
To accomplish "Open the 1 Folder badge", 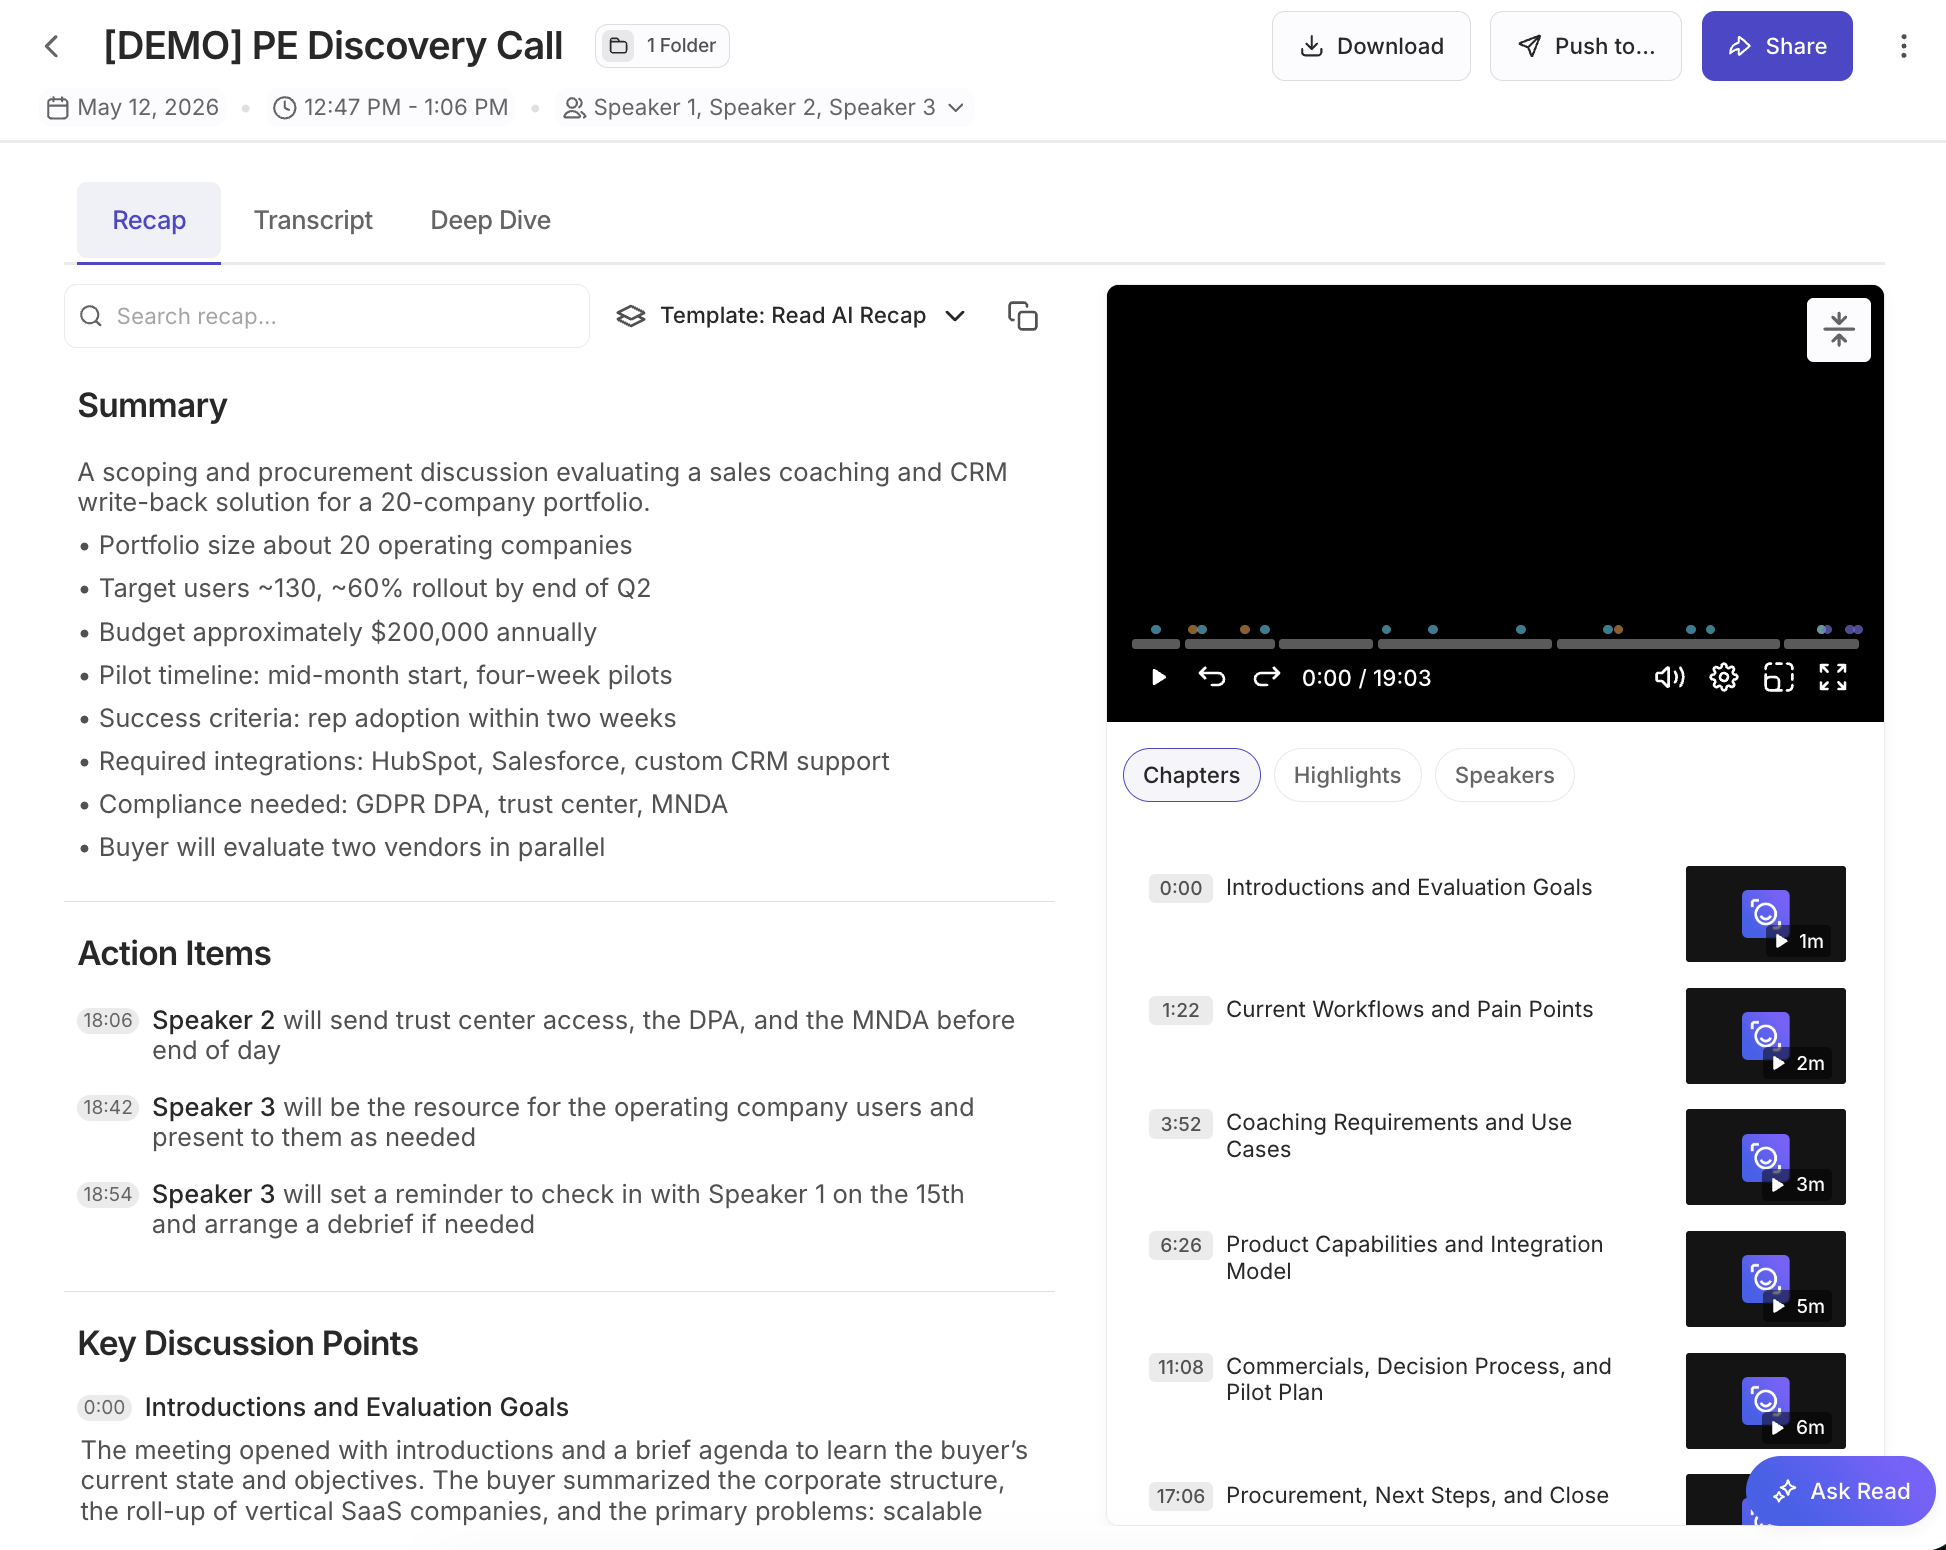I will [x=662, y=46].
